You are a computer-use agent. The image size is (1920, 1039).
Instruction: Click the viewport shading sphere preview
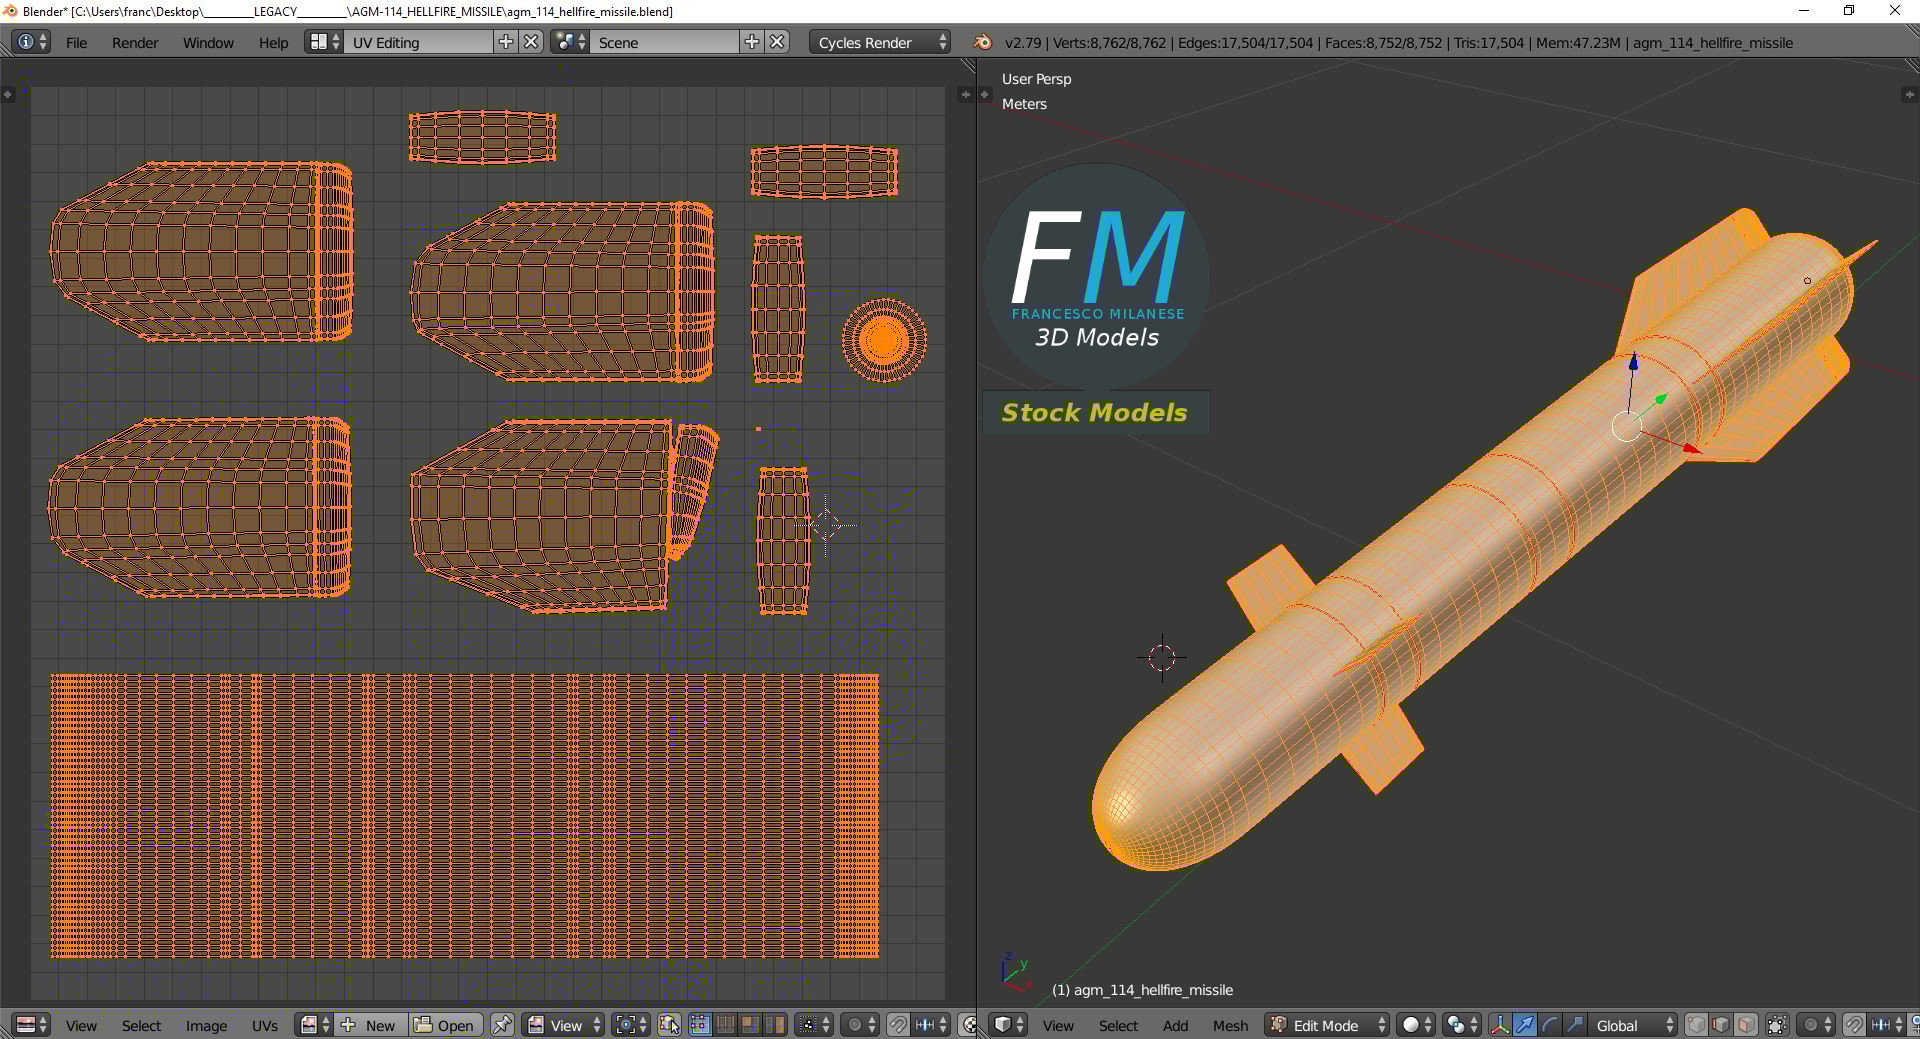point(1411,1025)
